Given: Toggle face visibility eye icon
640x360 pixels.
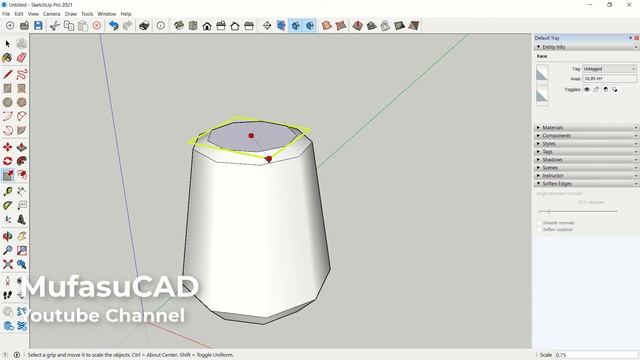Looking at the screenshot, I should tap(587, 89).
